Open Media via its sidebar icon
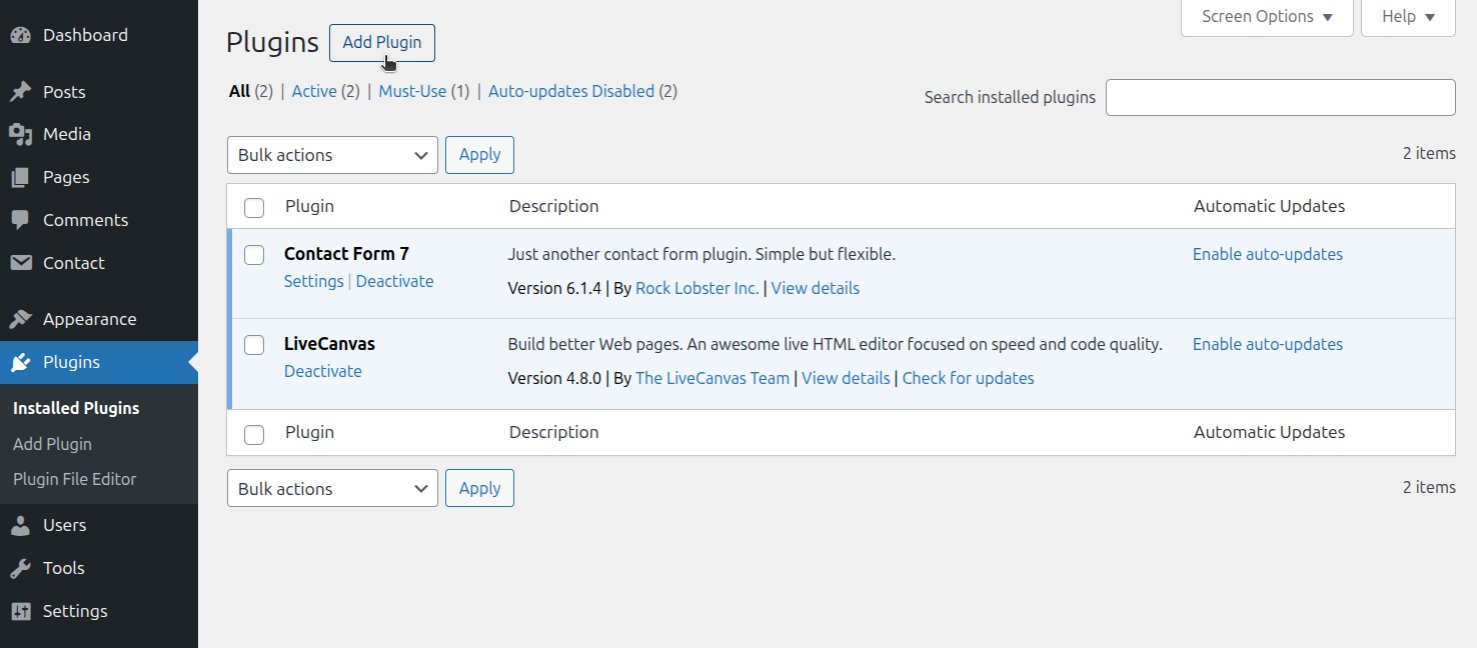This screenshot has height=648, width=1477. coord(20,134)
